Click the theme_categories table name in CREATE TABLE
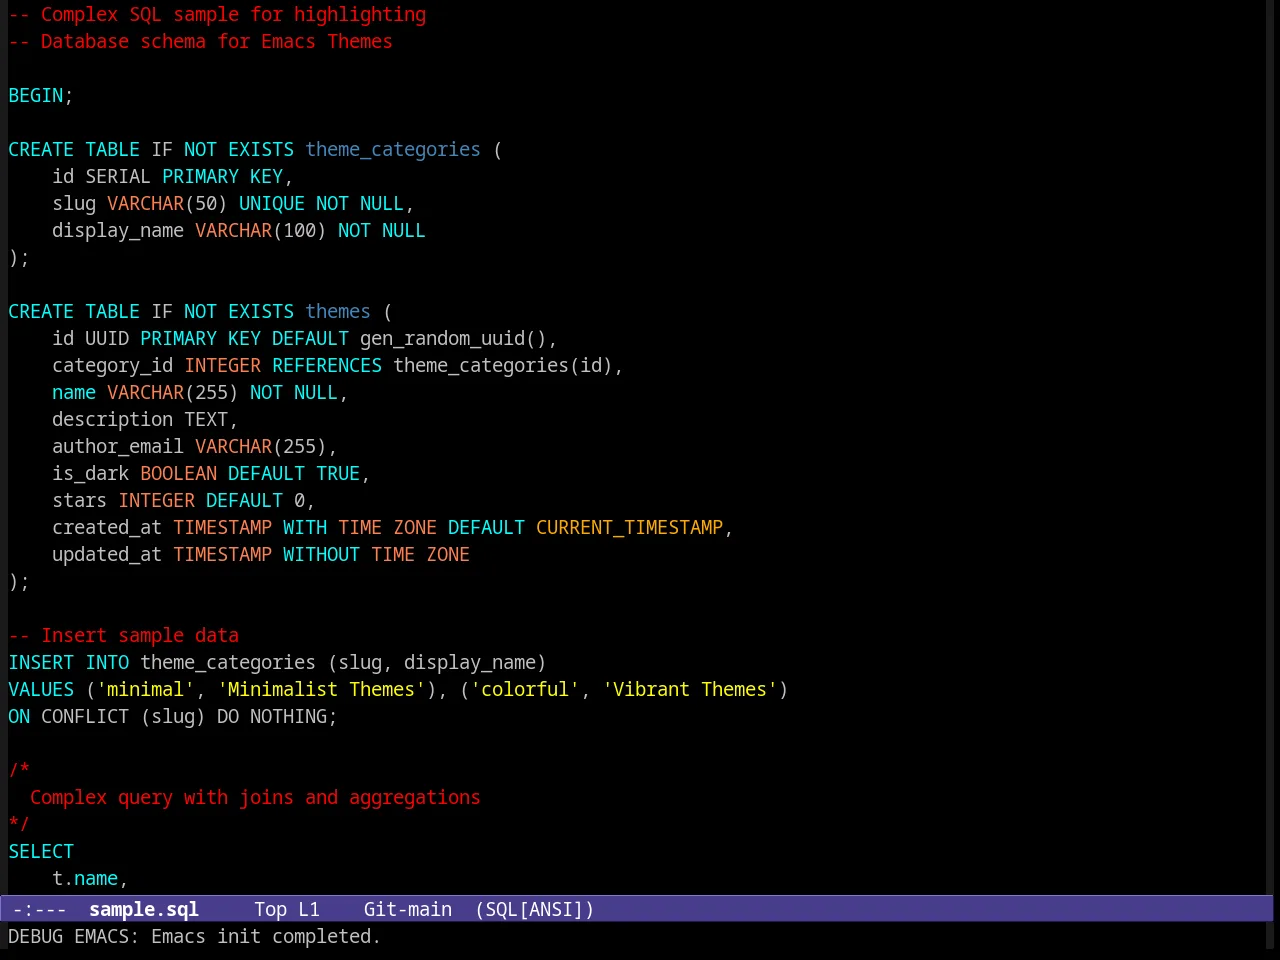Screen dimensions: 1280x960 (x=393, y=149)
